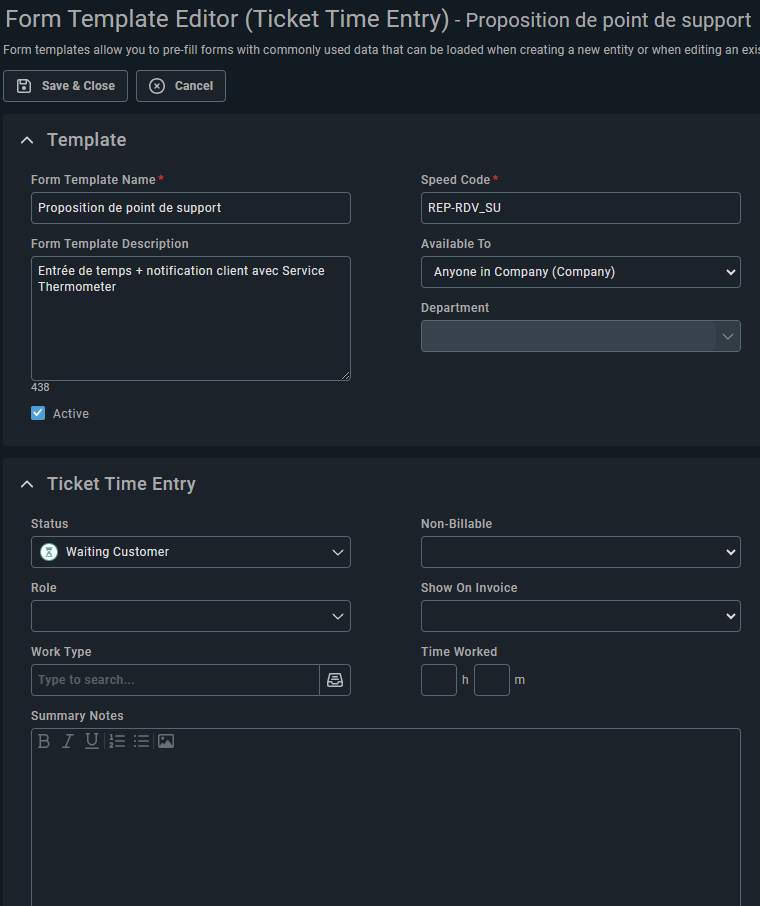Apply underline formatting in Summary Notes
Image resolution: width=760 pixels, height=906 pixels.
click(x=92, y=741)
